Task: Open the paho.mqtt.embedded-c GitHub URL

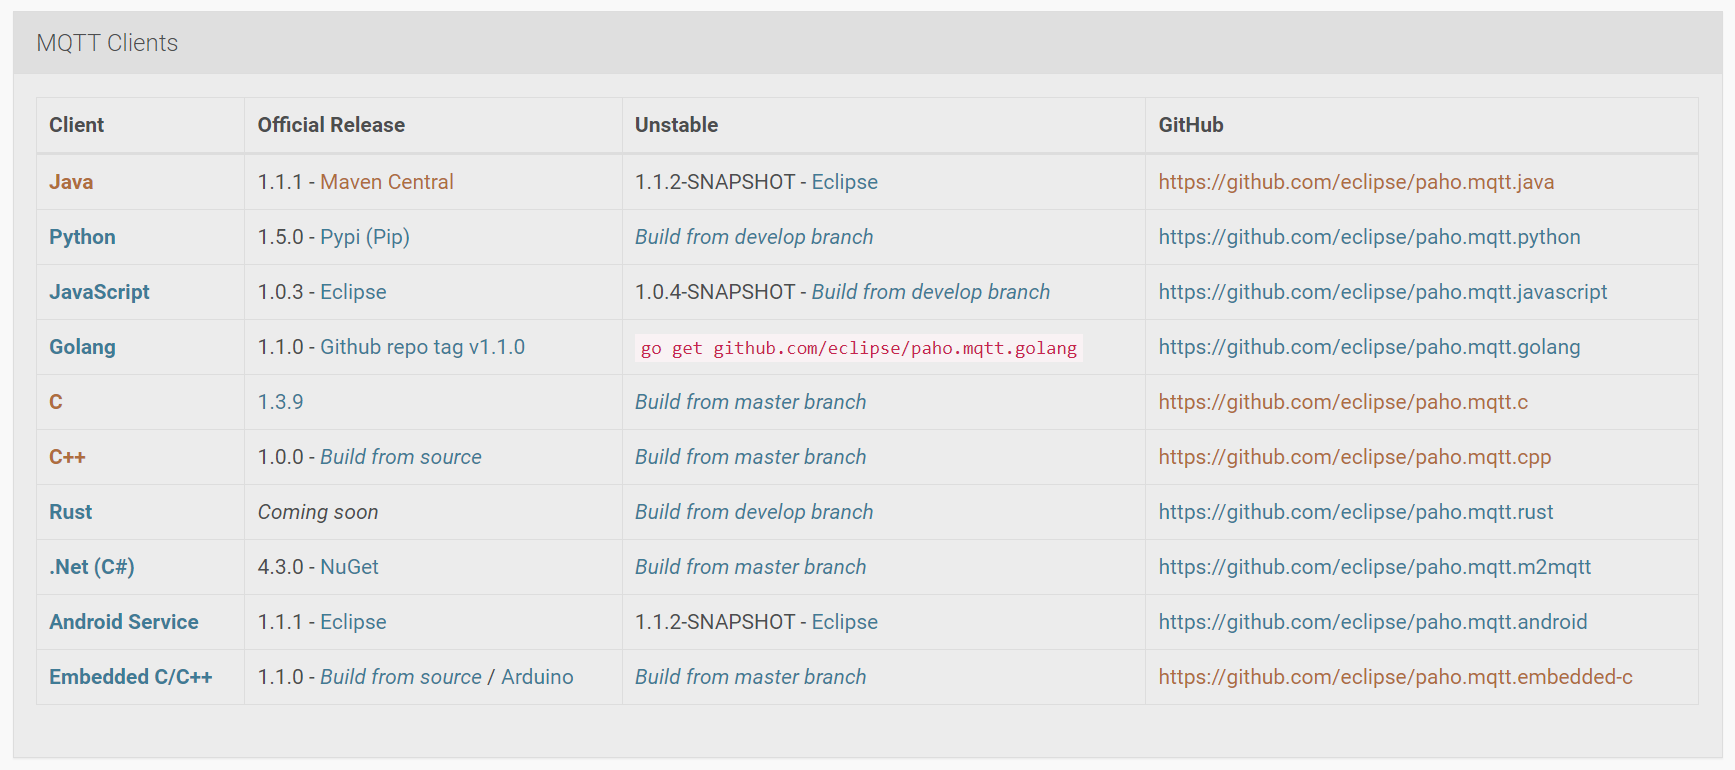Action: point(1395,677)
